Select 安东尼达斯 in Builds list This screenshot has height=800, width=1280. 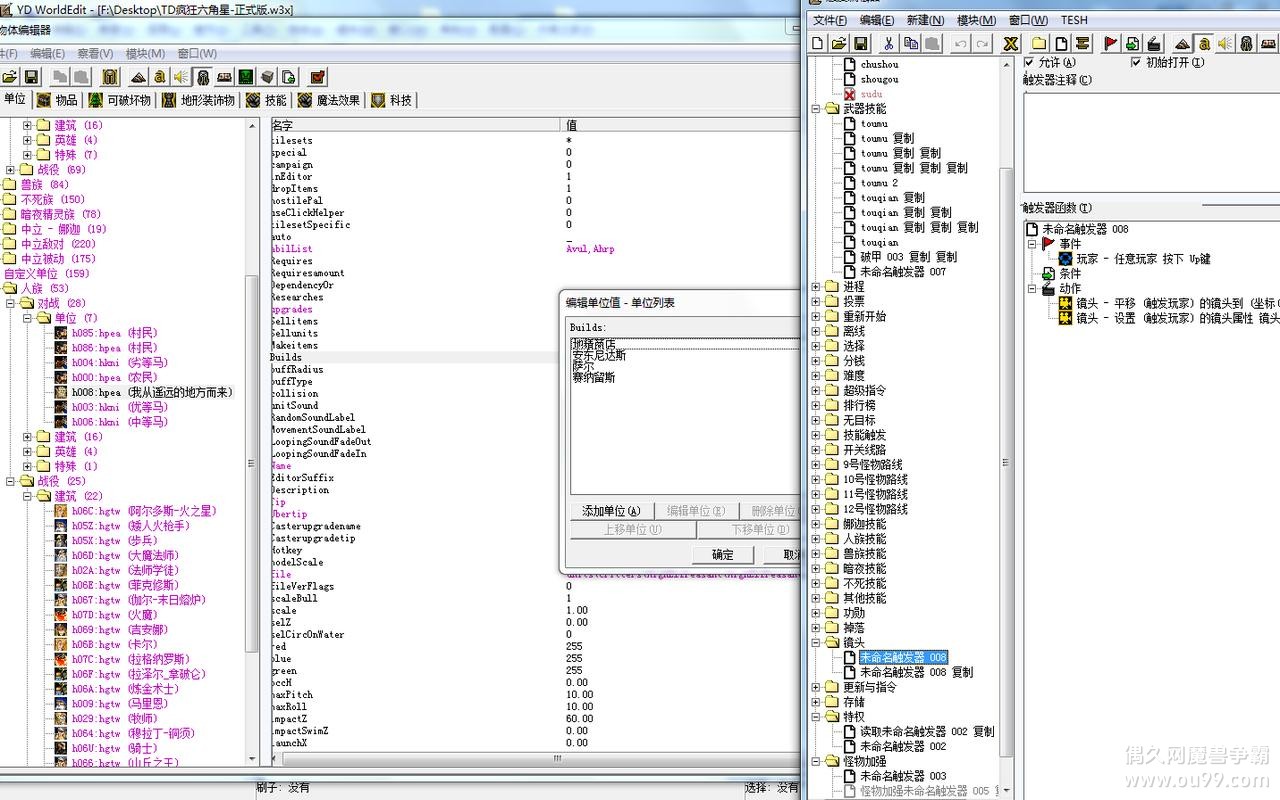pyautogui.click(x=599, y=355)
